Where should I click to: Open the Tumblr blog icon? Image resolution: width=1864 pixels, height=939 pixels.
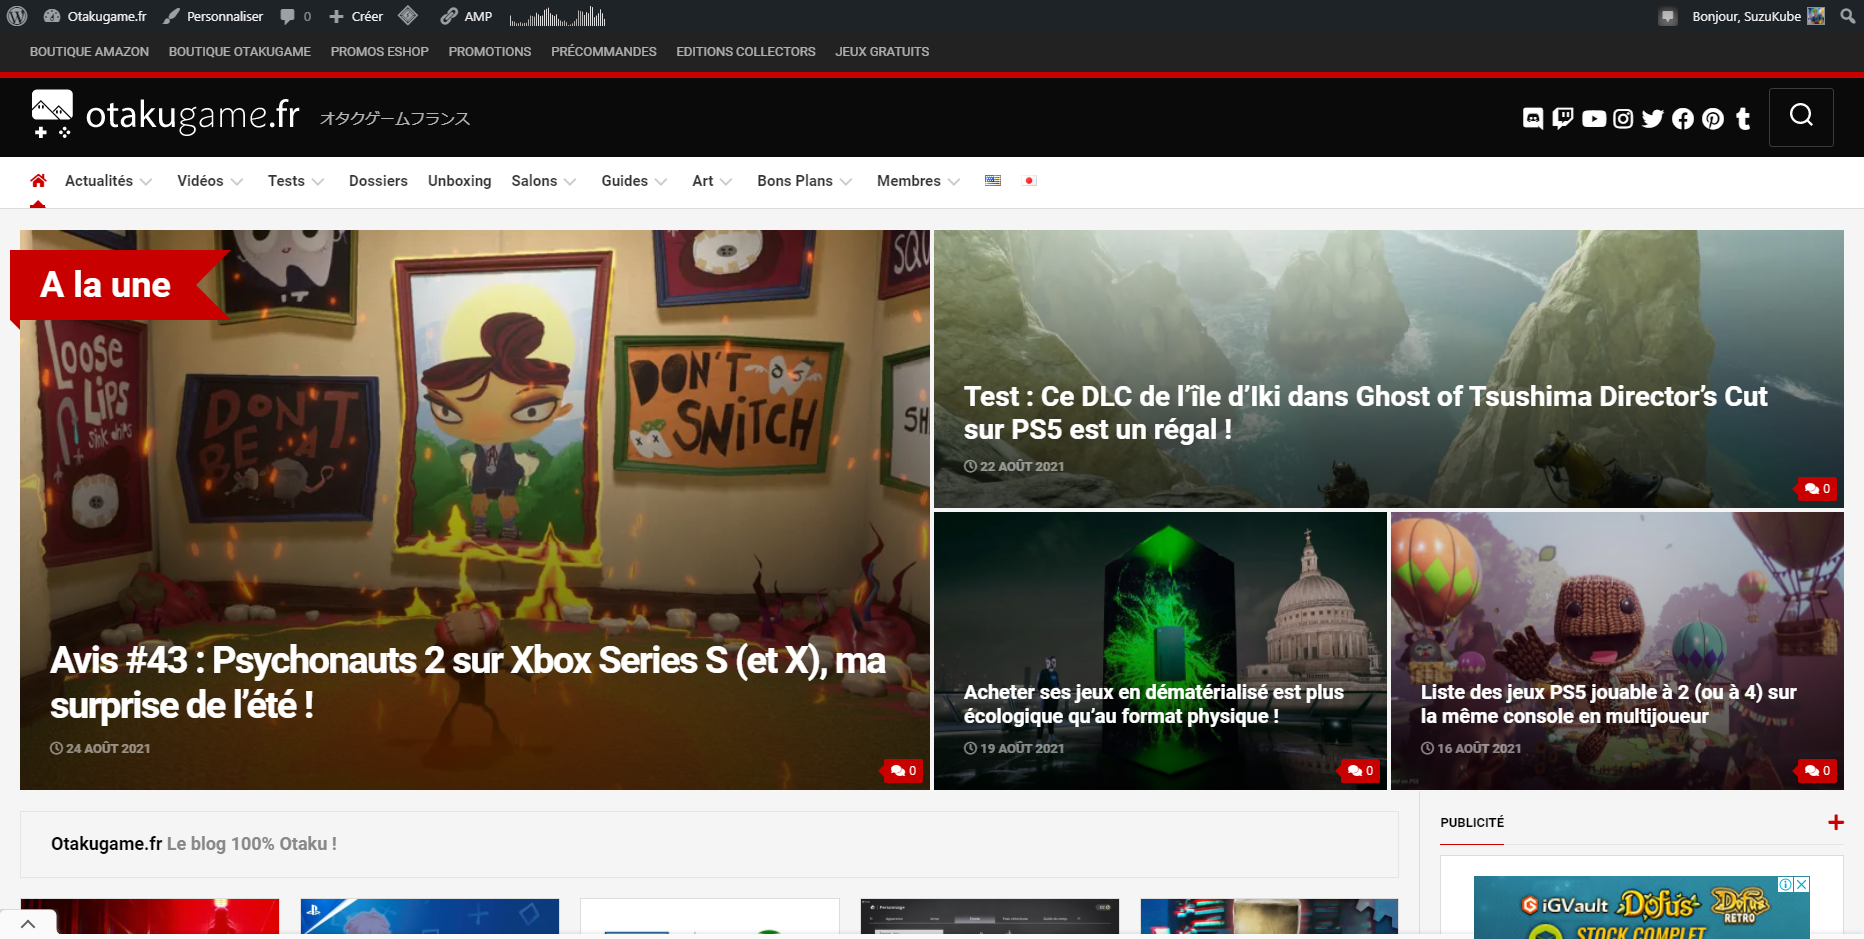(1743, 119)
